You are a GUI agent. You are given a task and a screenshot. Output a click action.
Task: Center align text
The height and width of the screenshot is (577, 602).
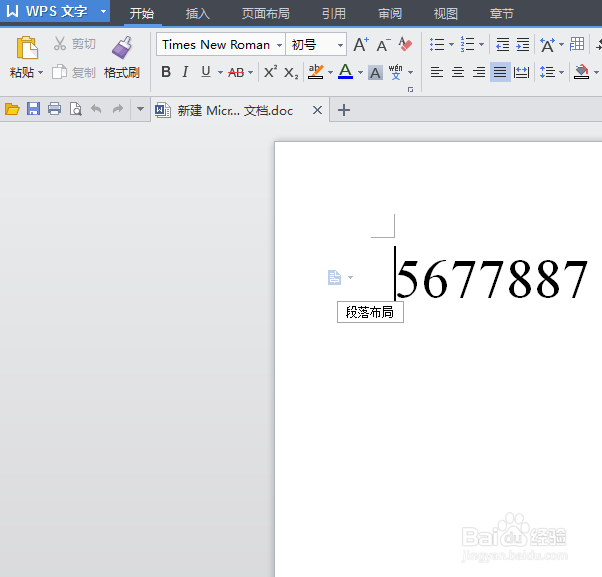click(x=458, y=72)
